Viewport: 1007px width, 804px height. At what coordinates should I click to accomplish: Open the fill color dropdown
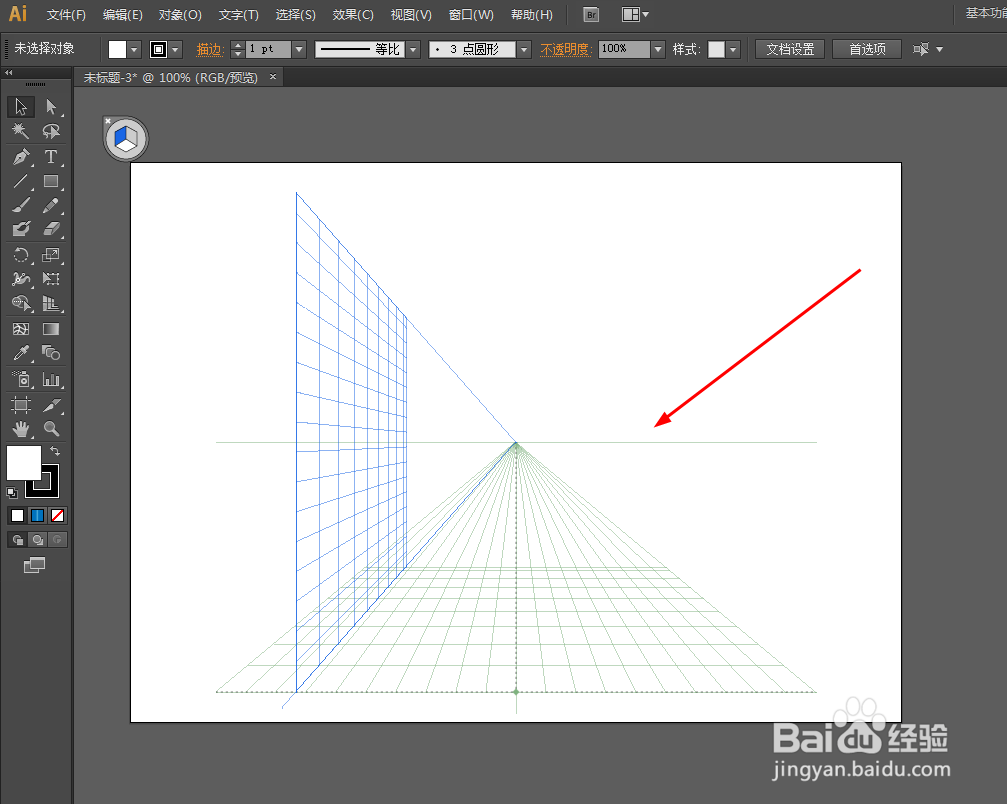134,49
